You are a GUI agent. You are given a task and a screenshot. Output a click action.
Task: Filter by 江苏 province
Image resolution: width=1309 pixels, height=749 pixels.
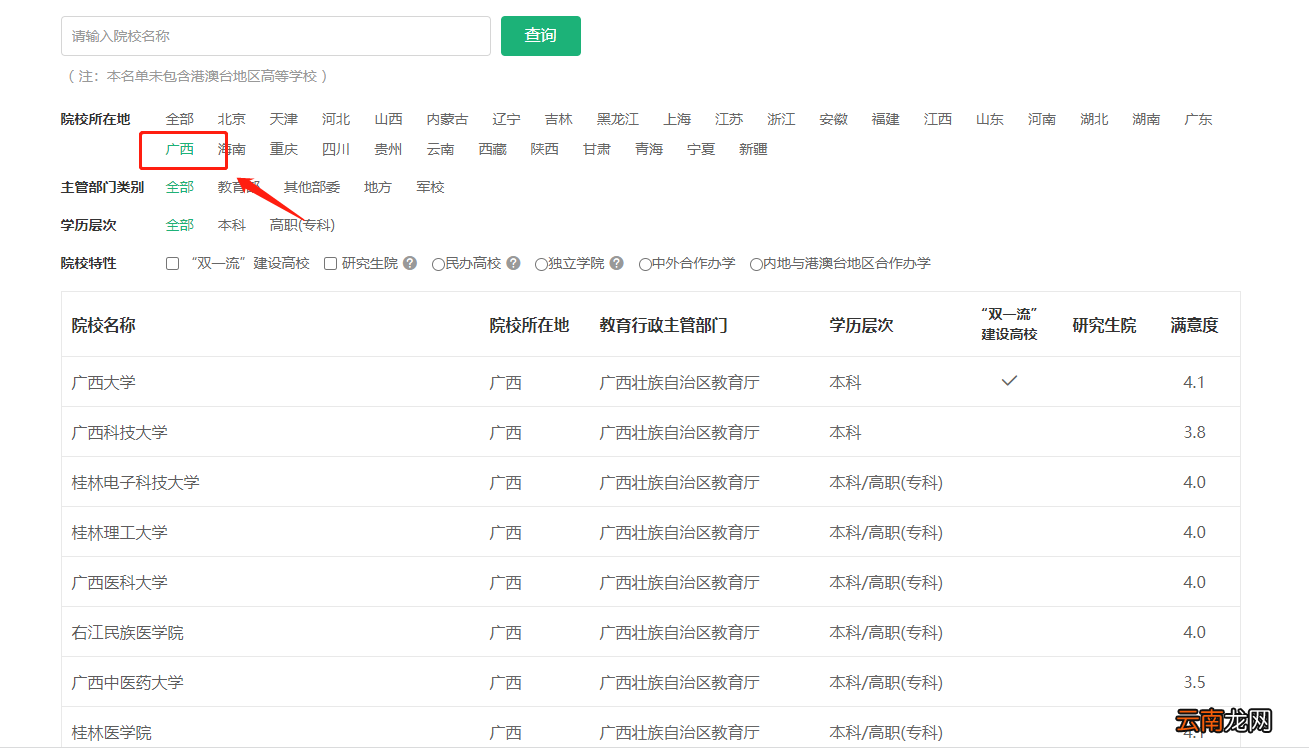[729, 119]
